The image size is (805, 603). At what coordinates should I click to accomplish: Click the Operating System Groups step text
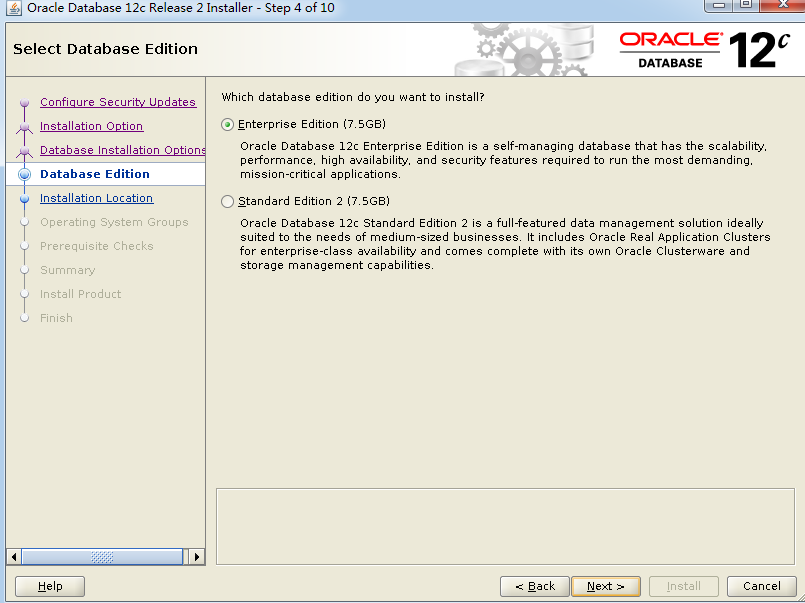coord(114,222)
